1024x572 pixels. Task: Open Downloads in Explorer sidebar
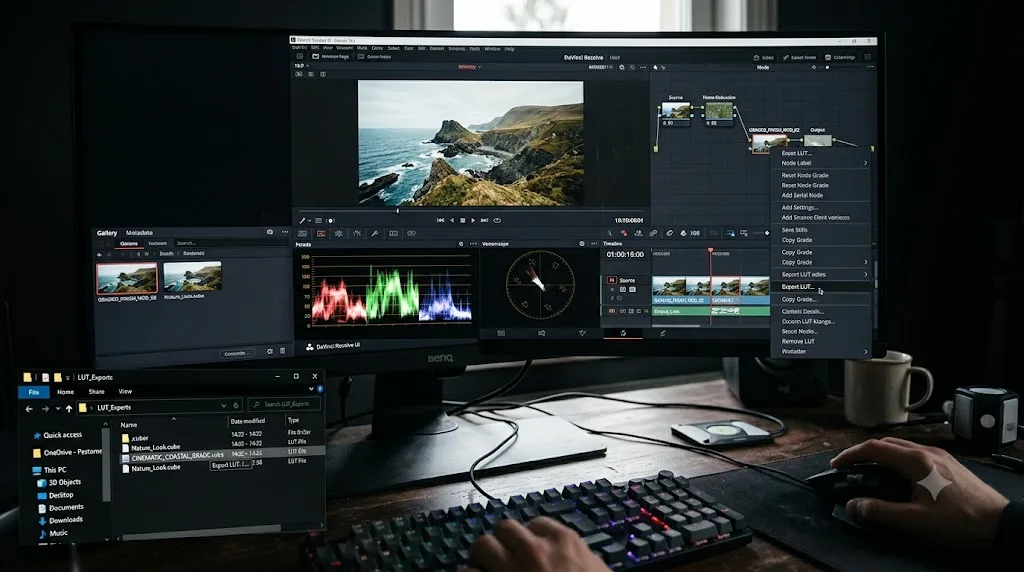point(60,520)
